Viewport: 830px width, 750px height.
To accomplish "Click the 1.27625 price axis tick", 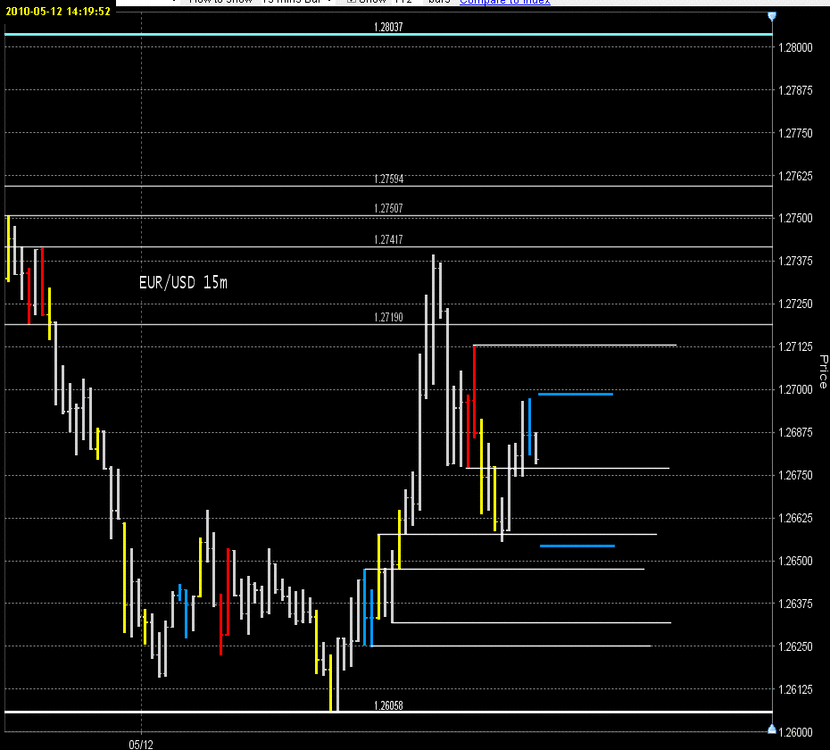I will click(x=795, y=176).
